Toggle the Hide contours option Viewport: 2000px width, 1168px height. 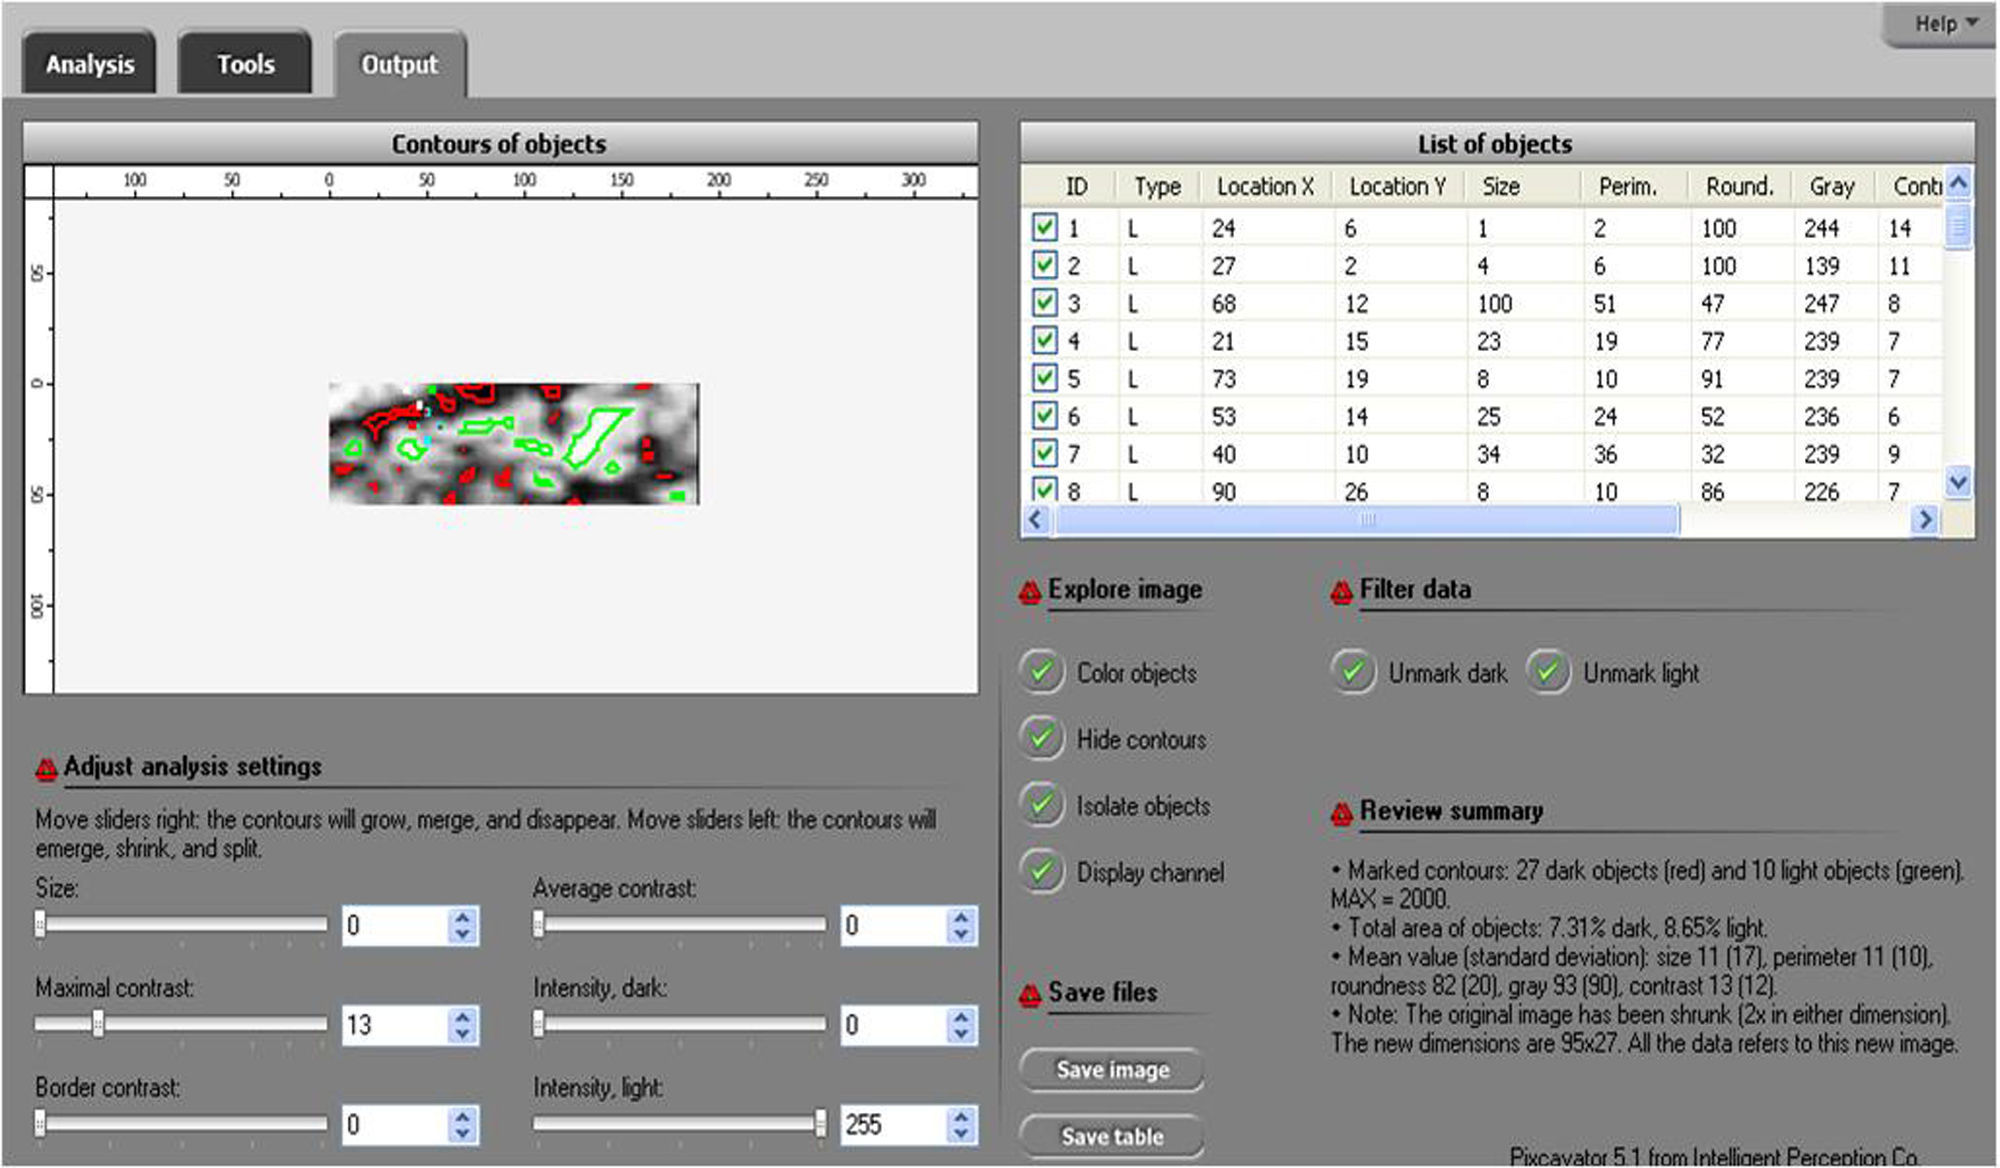pos(1042,739)
